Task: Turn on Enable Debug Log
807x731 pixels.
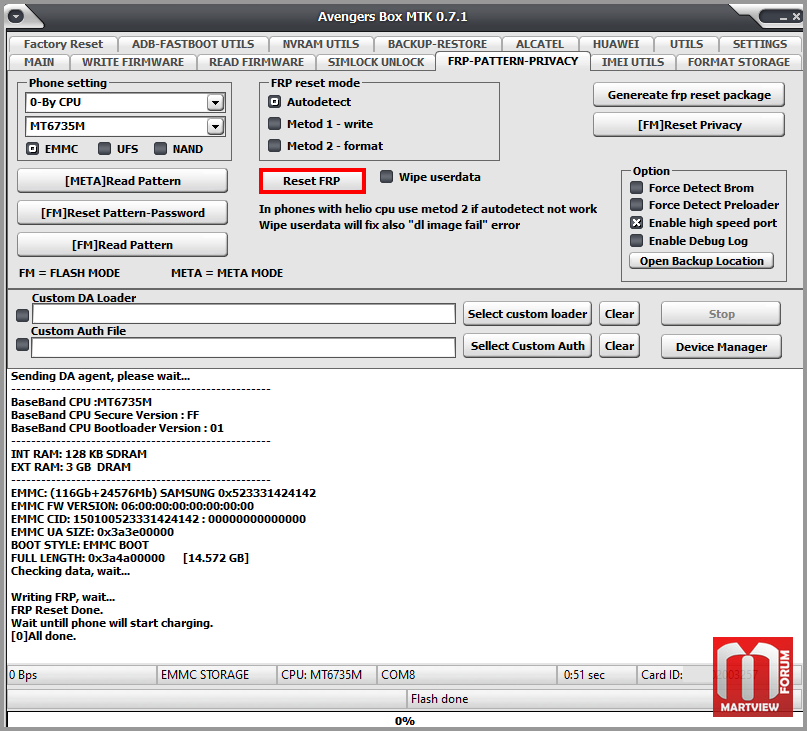Action: point(637,241)
